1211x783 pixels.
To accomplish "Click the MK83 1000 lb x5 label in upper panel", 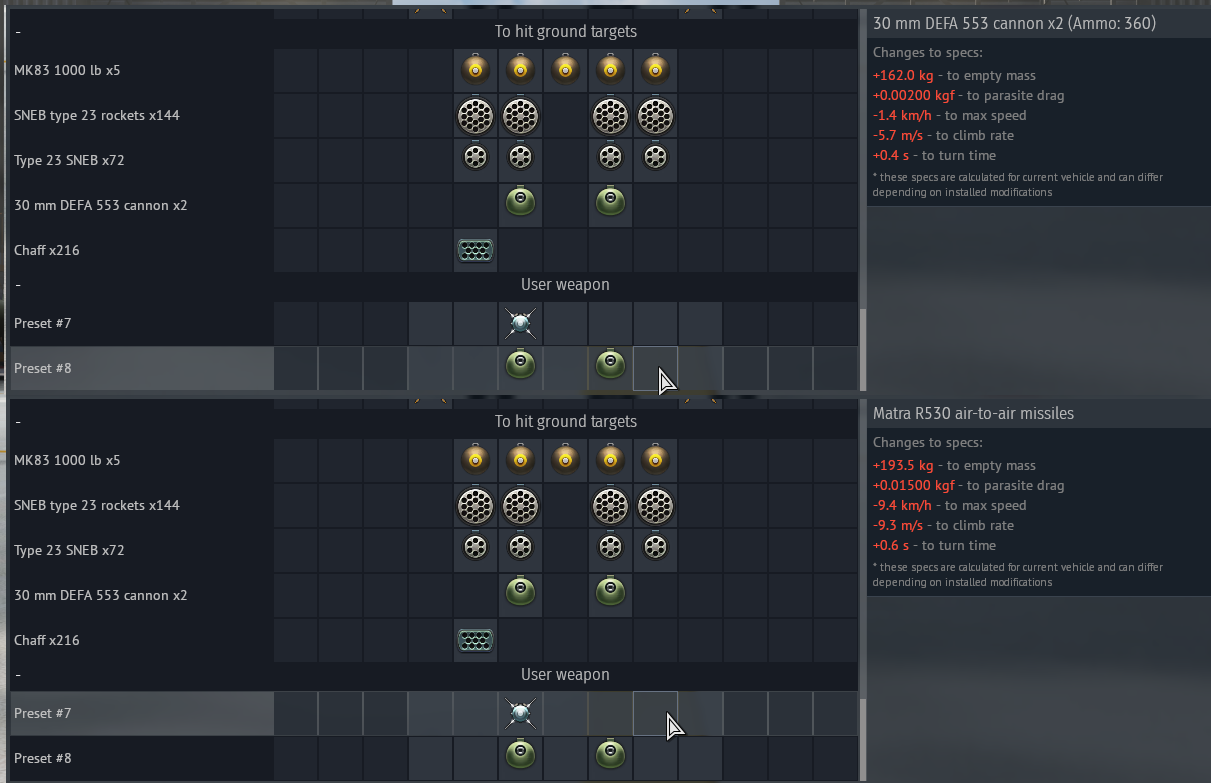I will [x=67, y=71].
